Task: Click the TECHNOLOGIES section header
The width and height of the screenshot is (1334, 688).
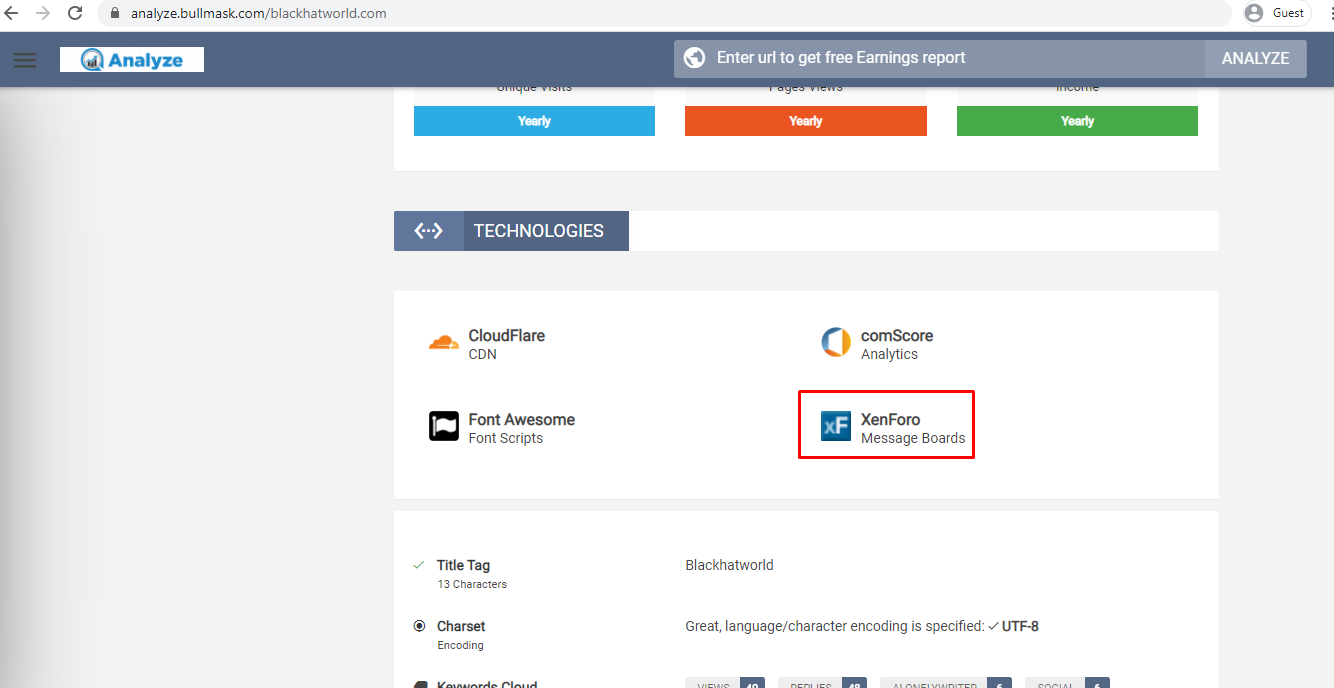Action: 539,231
